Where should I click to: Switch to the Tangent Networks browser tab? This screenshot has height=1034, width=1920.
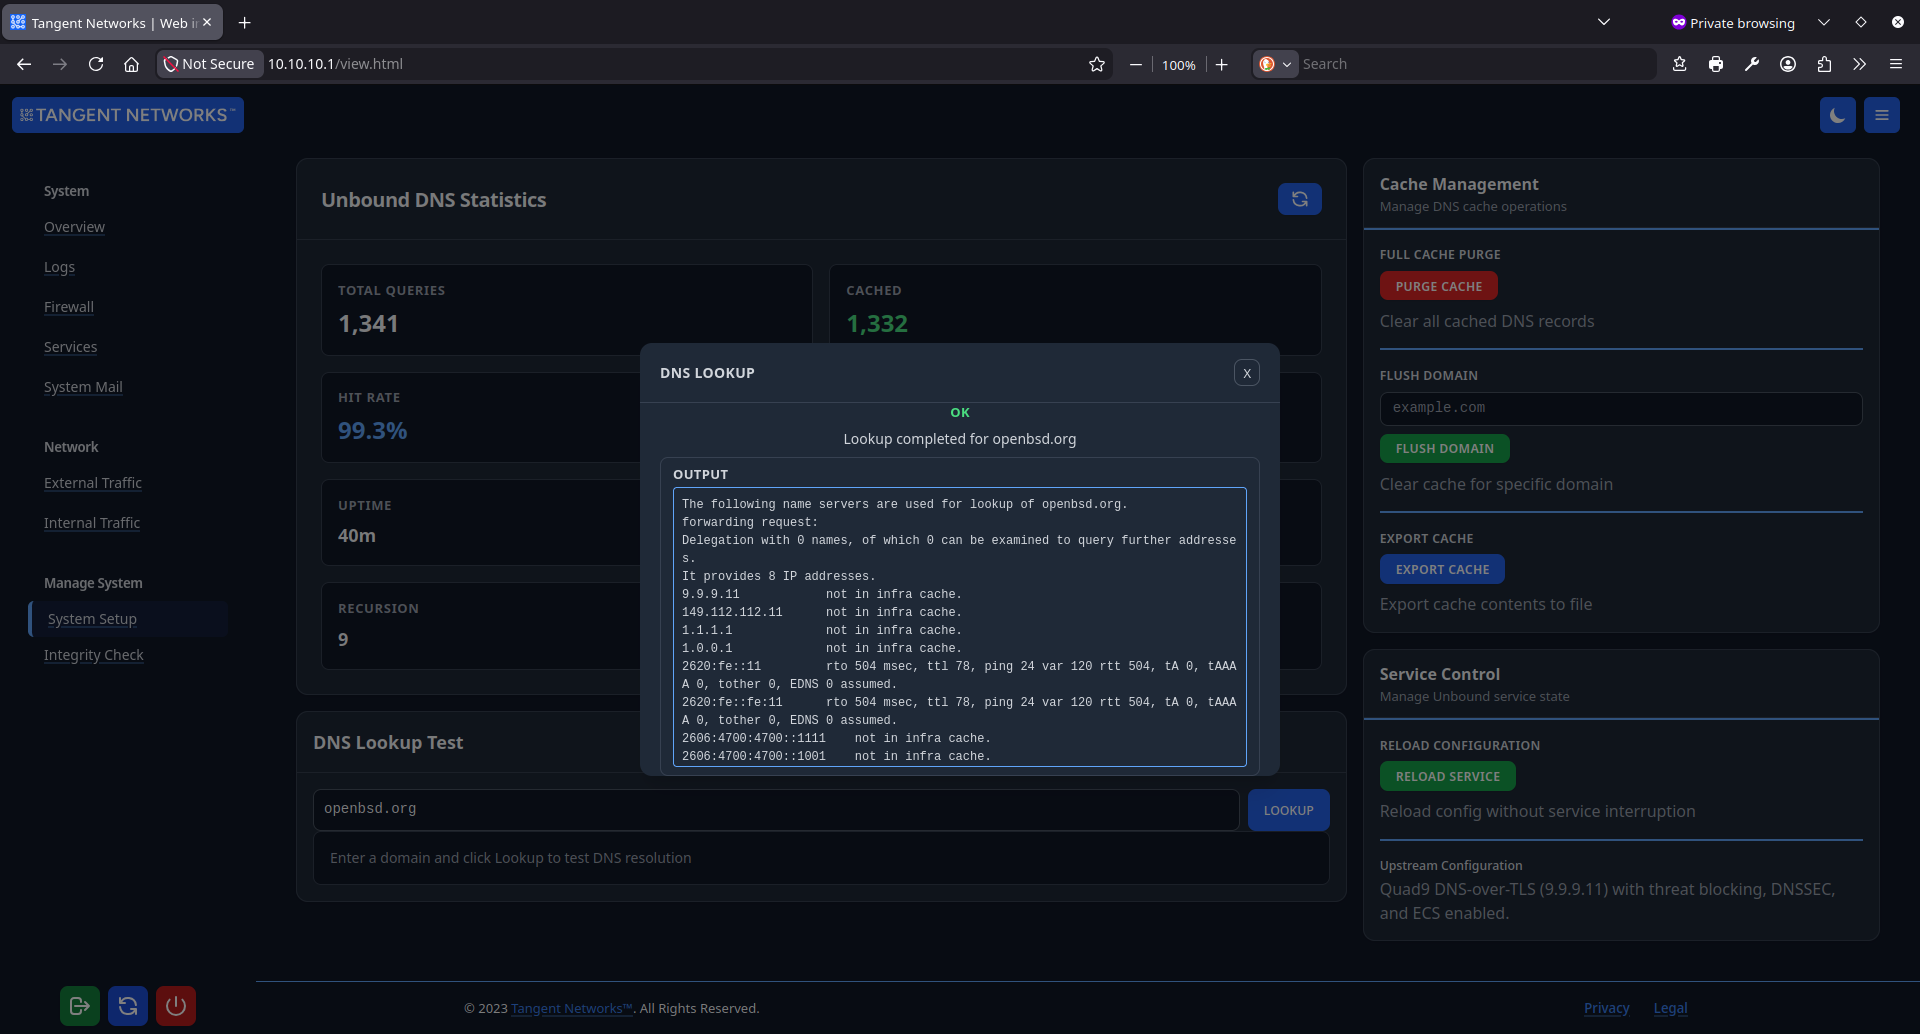coord(100,22)
